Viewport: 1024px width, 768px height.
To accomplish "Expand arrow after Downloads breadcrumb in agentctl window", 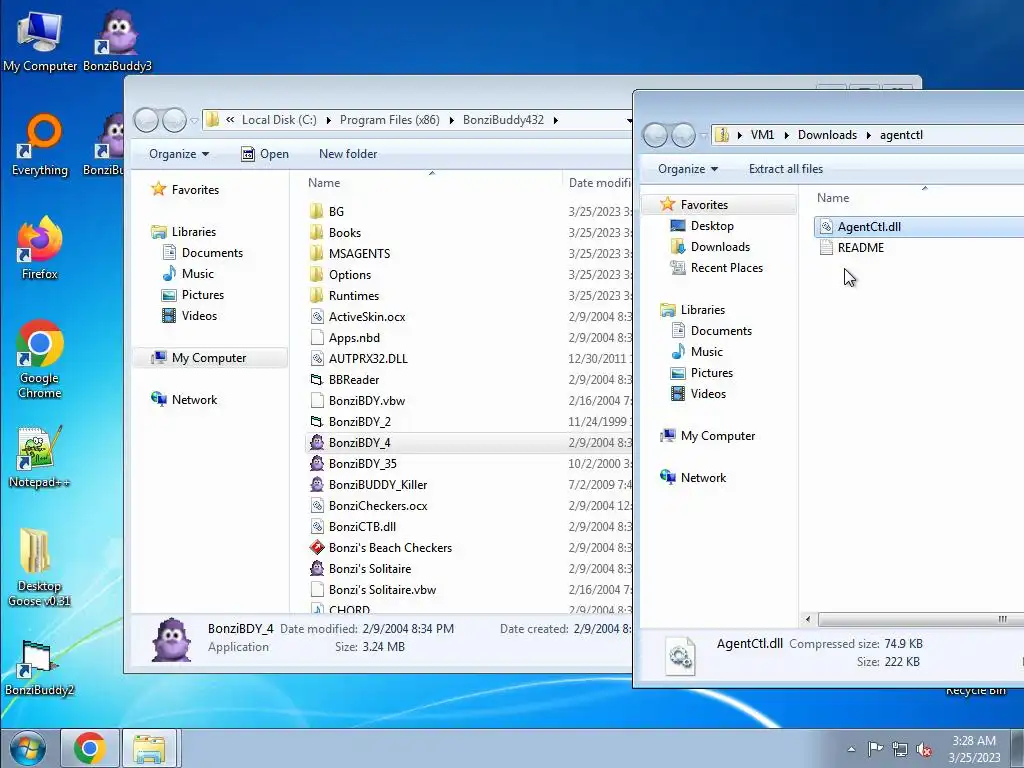I will pyautogui.click(x=869, y=135).
